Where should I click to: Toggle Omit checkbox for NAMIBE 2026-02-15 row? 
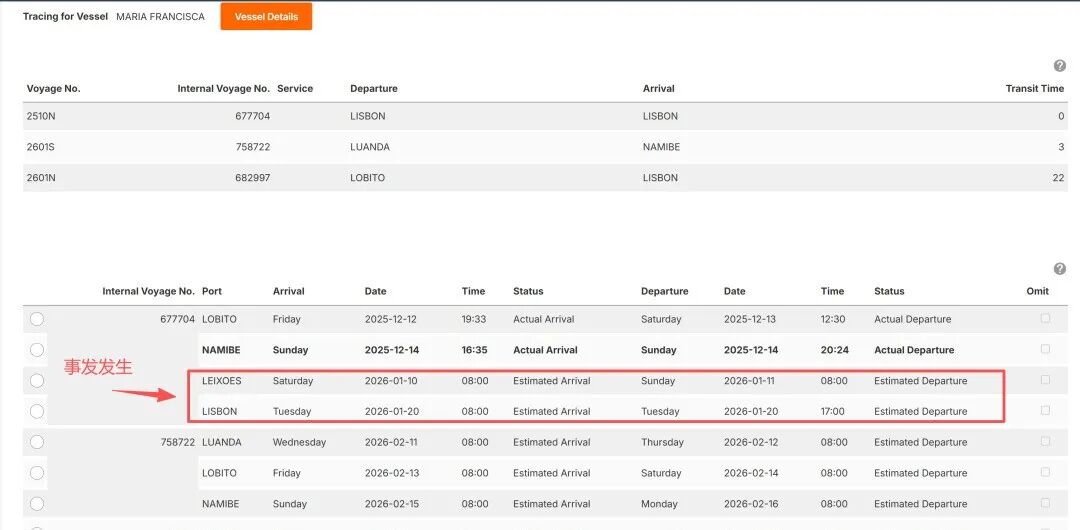(x=1046, y=502)
